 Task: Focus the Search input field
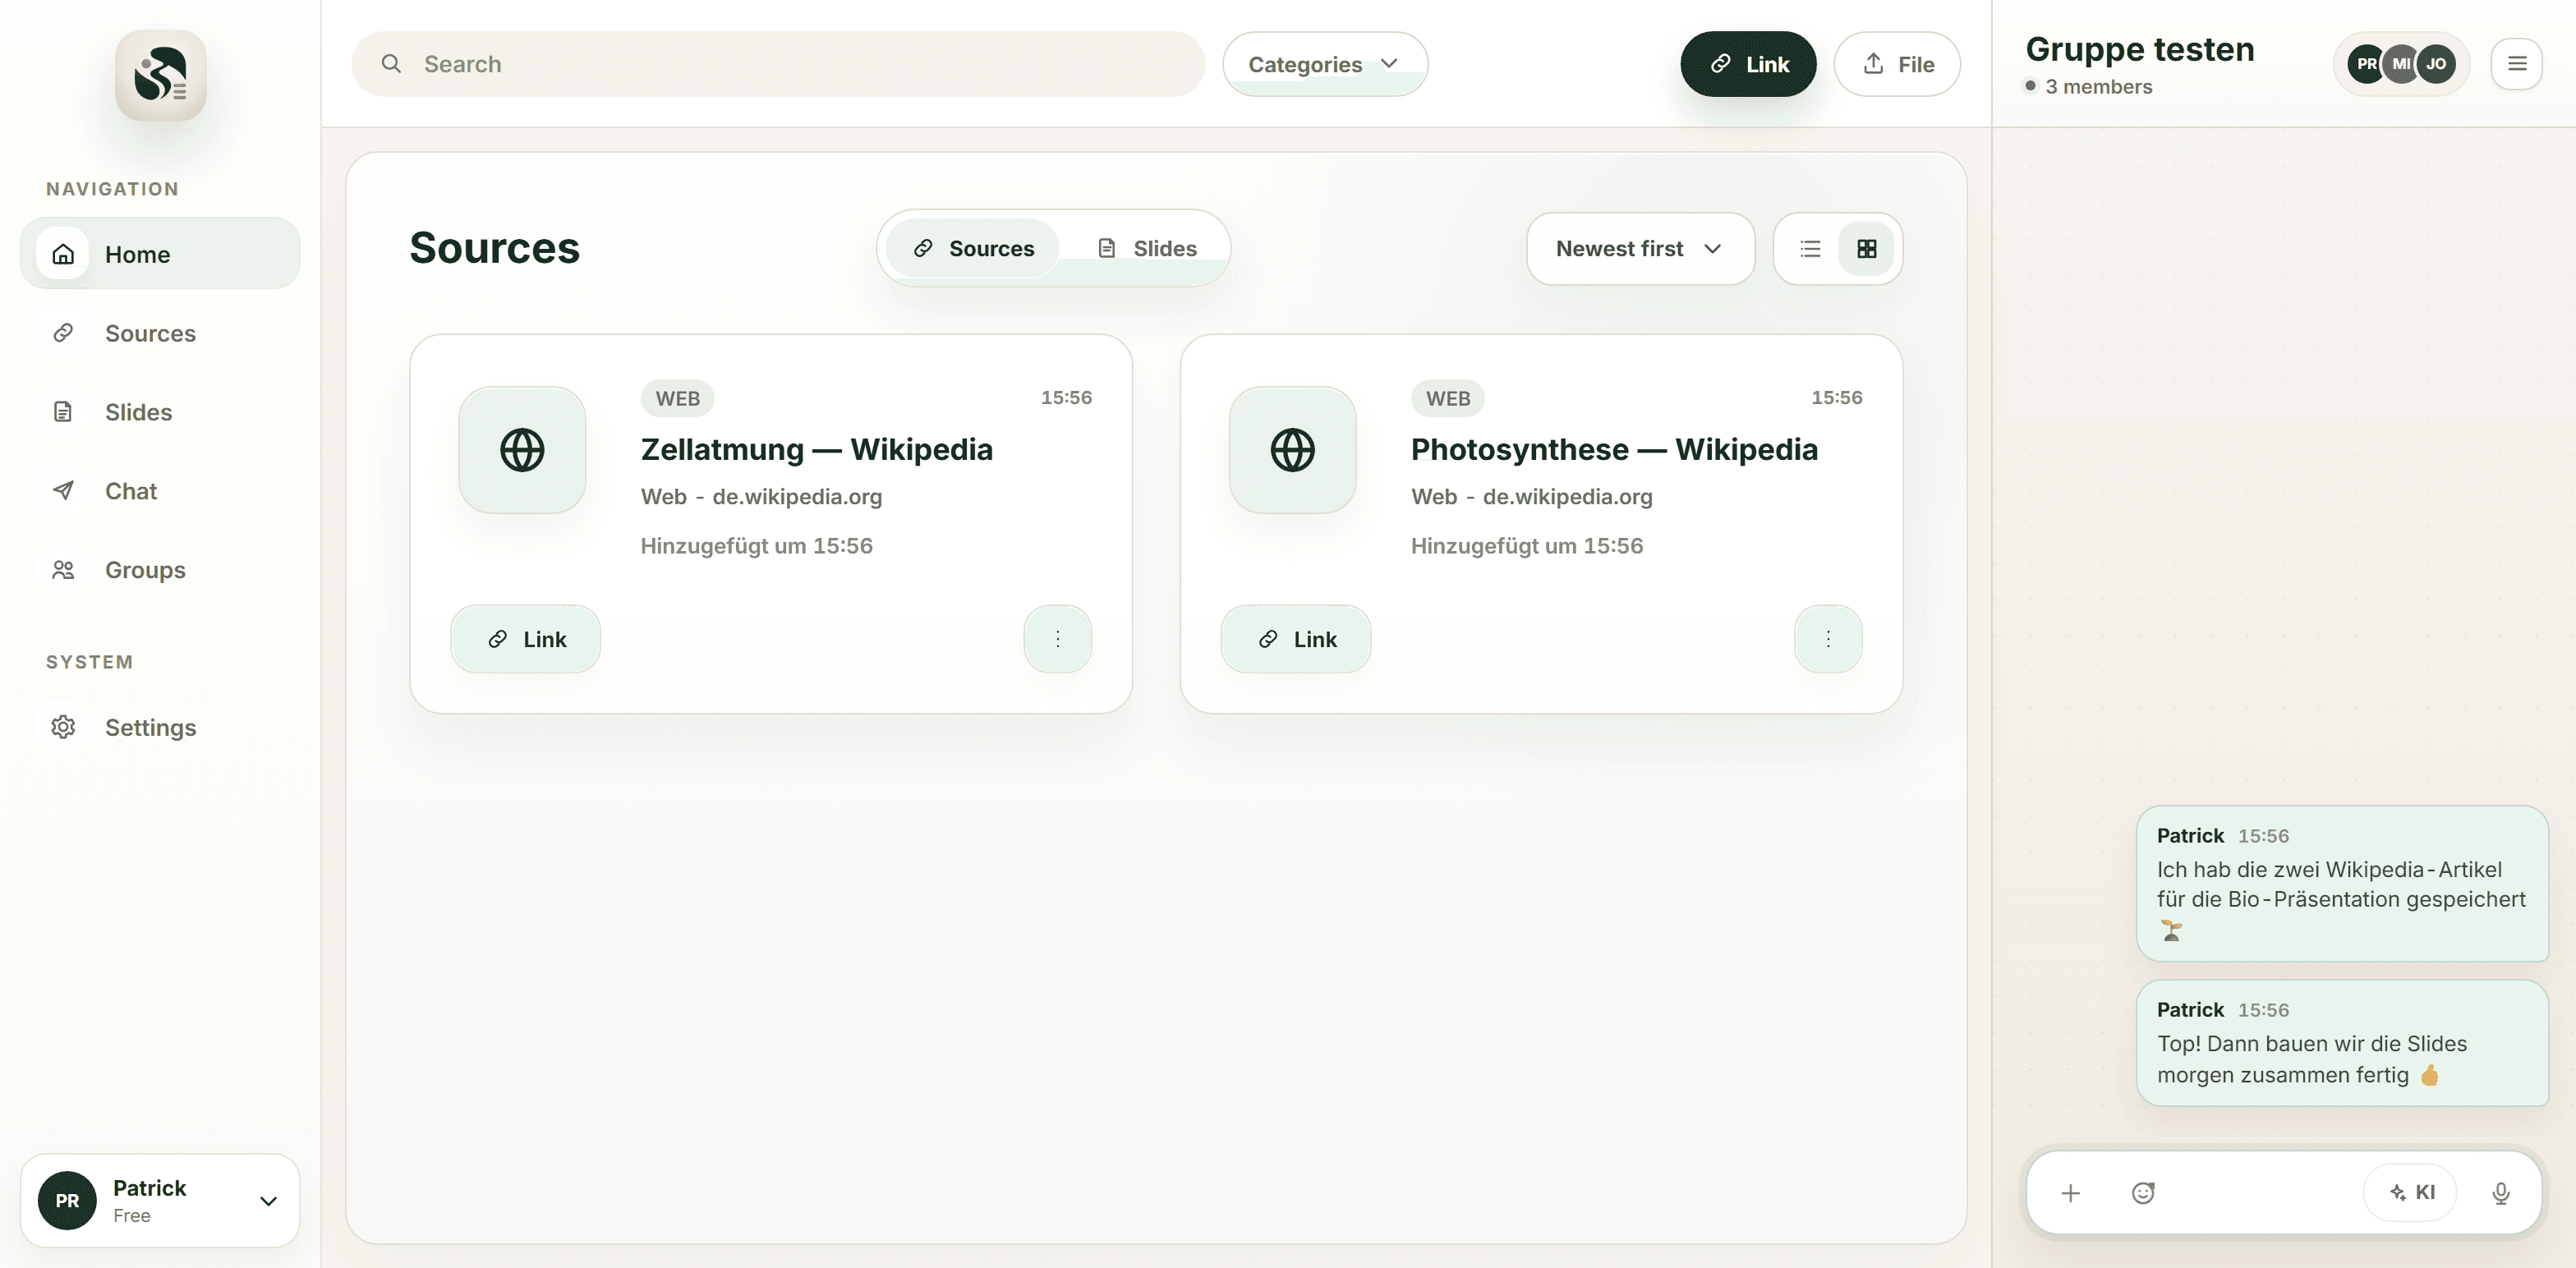(778, 64)
